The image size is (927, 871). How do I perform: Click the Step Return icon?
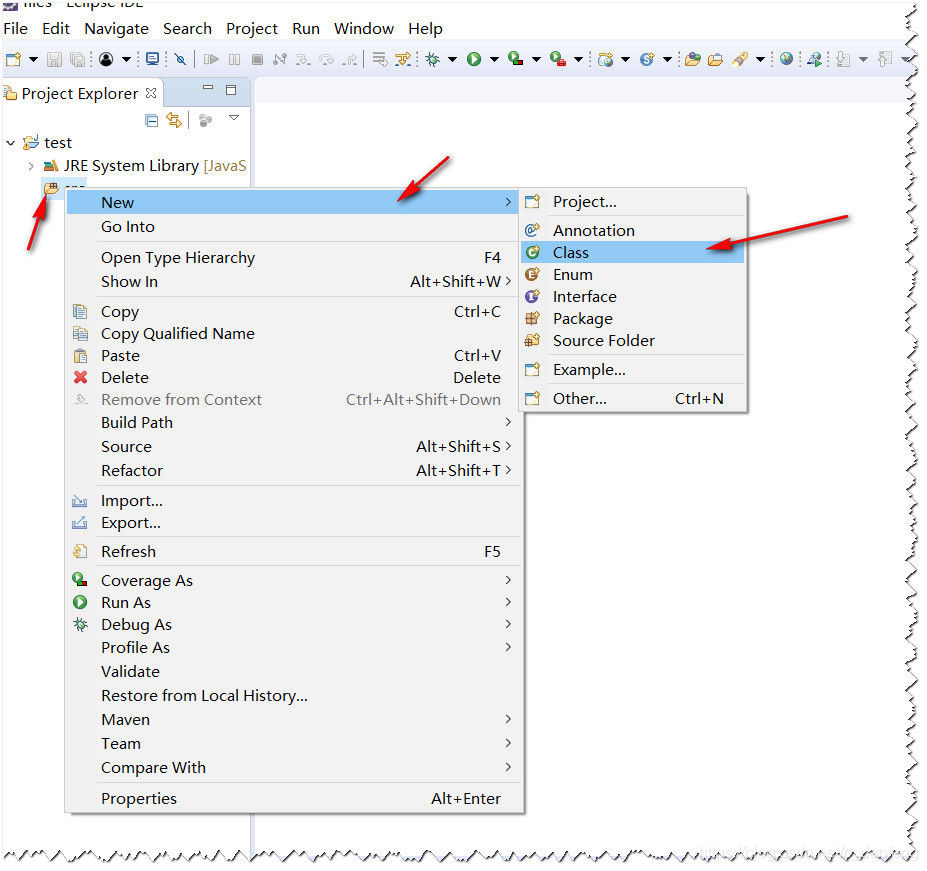point(350,59)
